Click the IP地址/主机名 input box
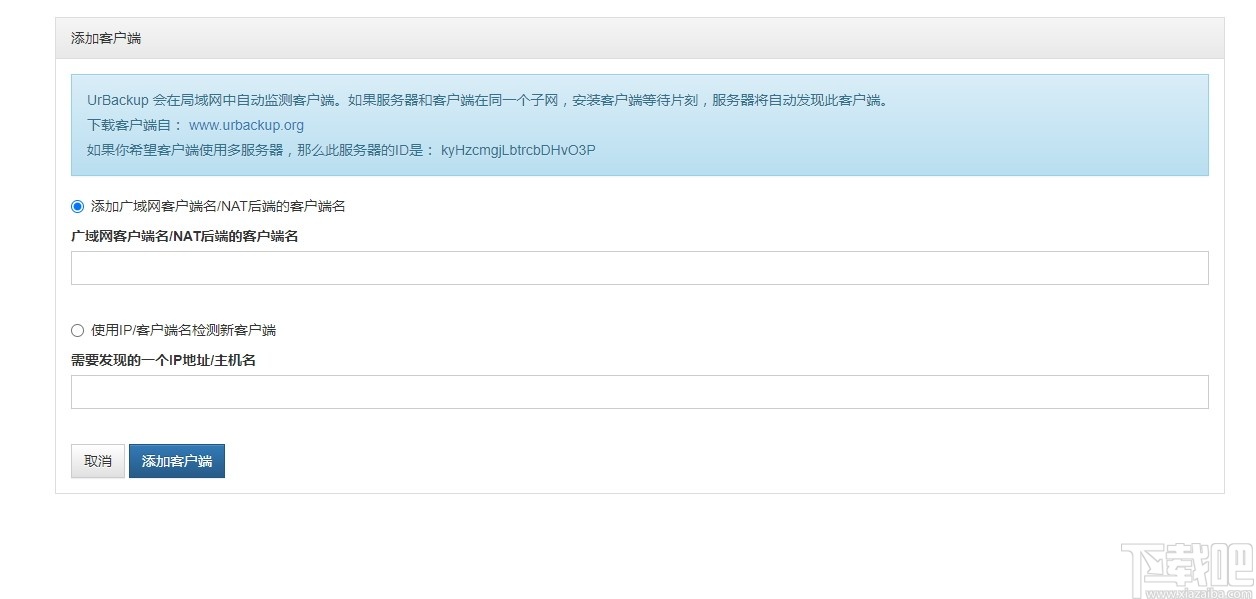 [x=639, y=391]
